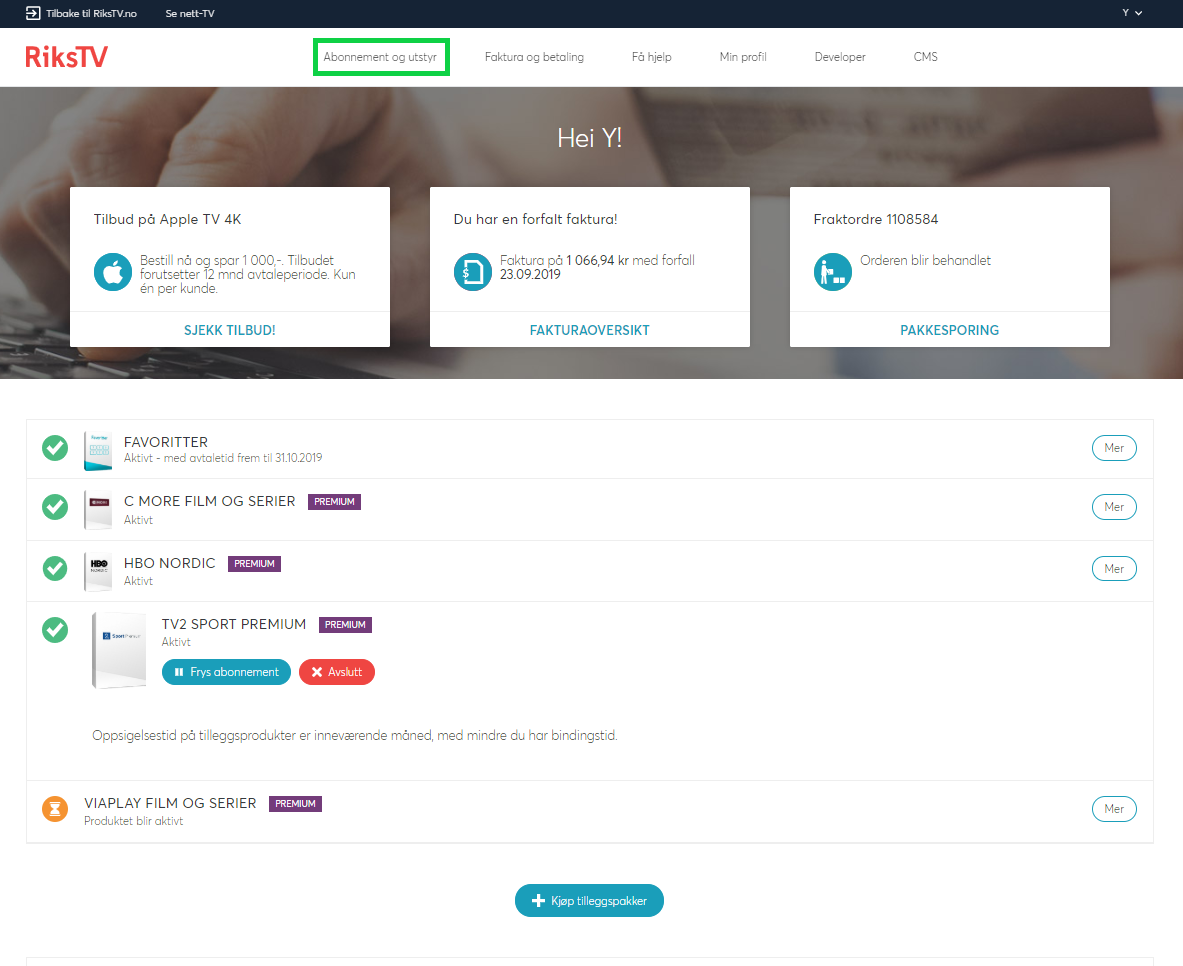This screenshot has height=966, width=1183.
Task: Click the VIAPLAY FILM OG SERIER title
Action: [171, 803]
